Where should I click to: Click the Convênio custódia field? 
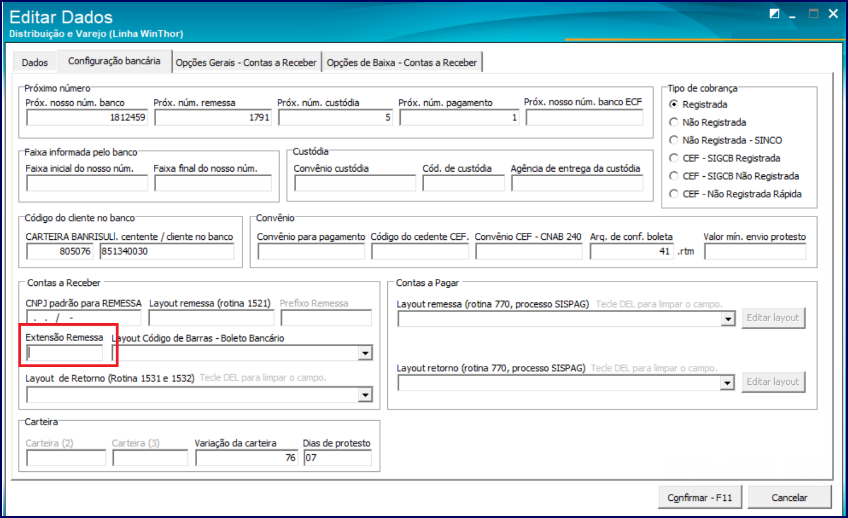click(355, 183)
